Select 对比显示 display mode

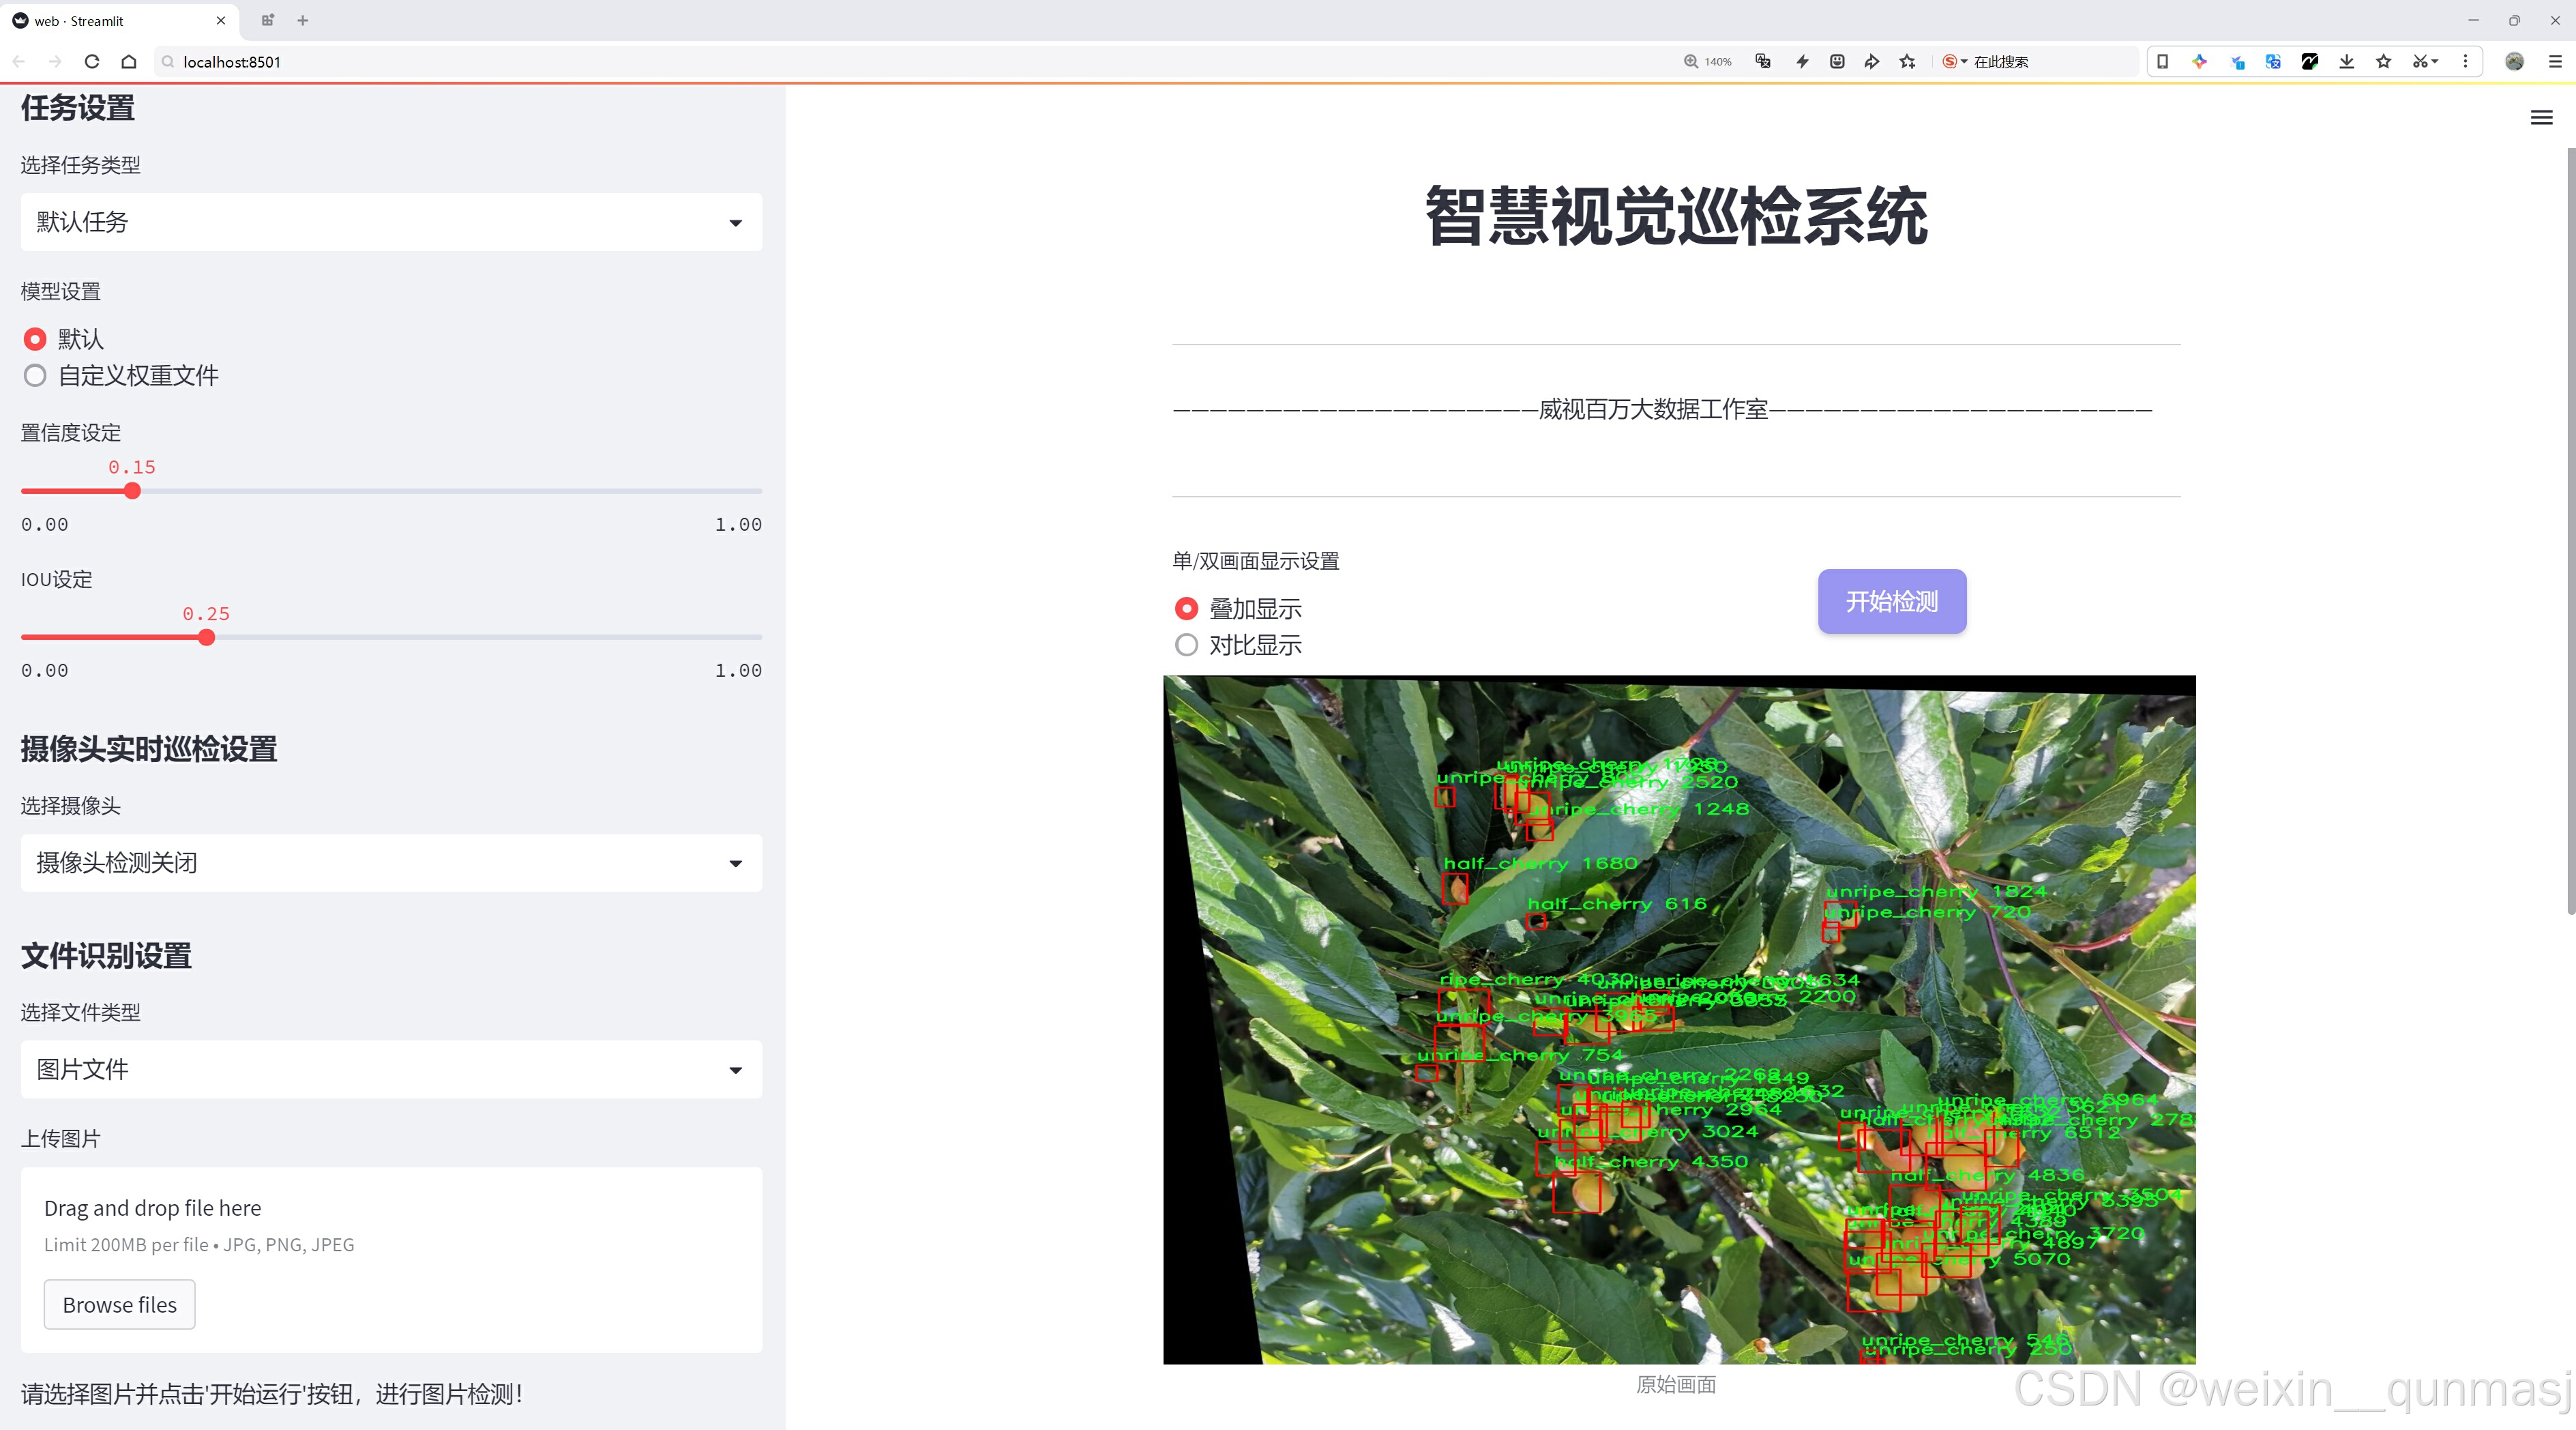[1186, 646]
